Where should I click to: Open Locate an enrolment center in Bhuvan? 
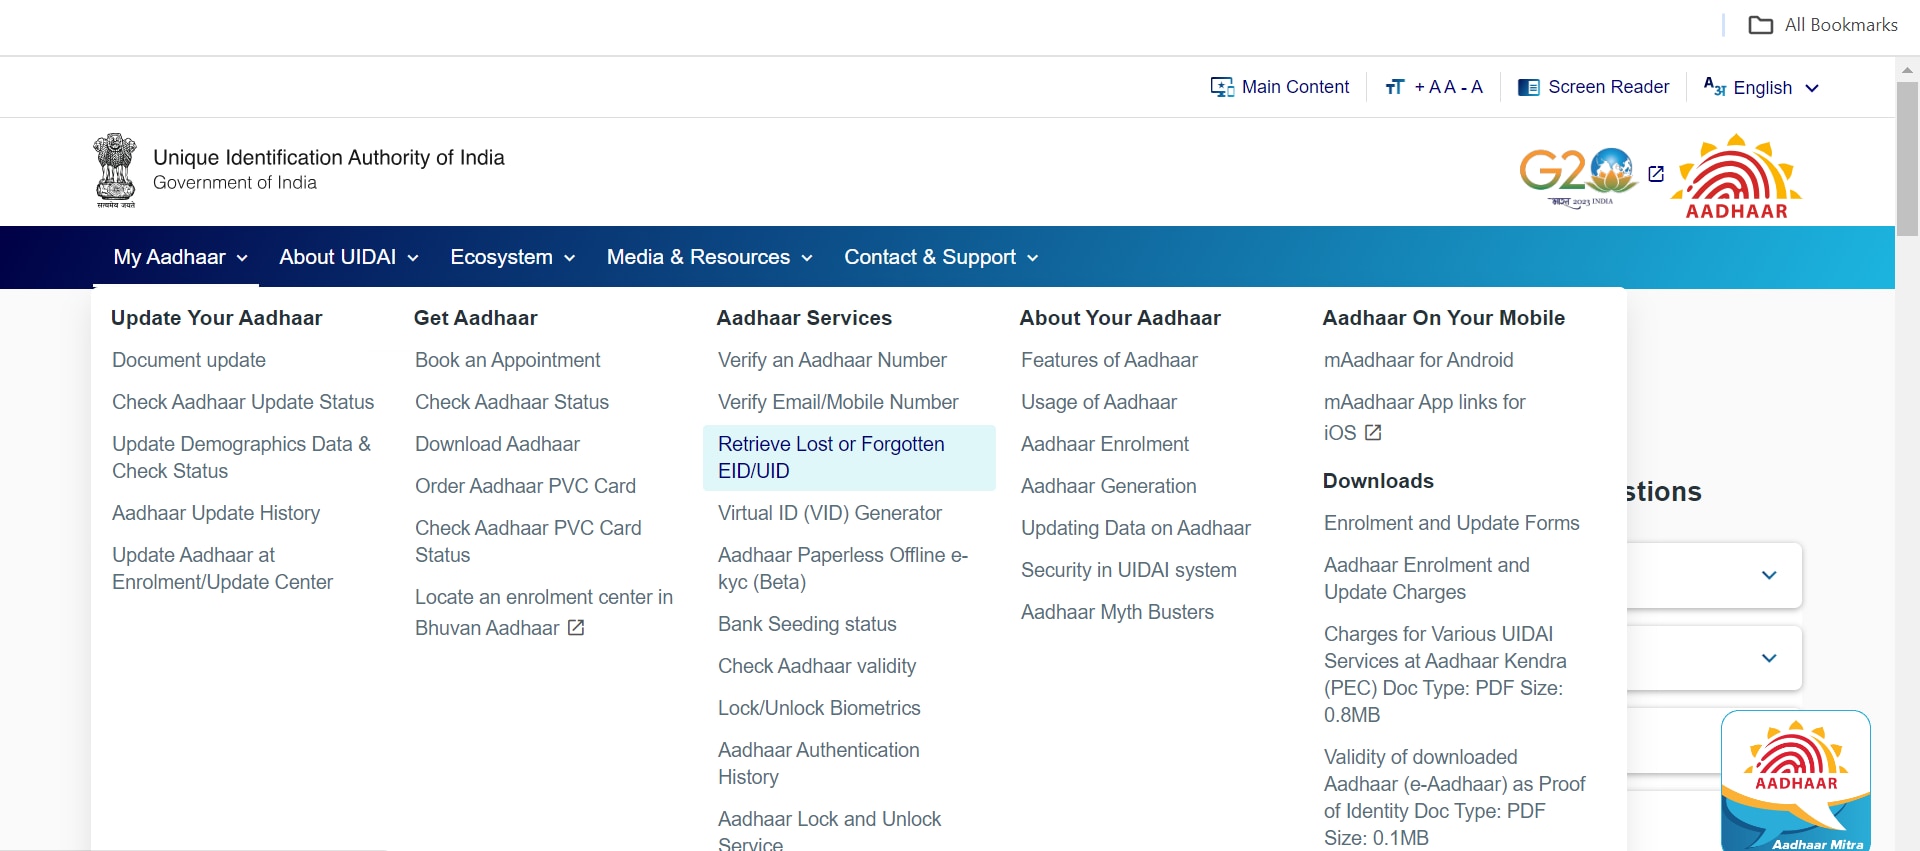tap(544, 612)
